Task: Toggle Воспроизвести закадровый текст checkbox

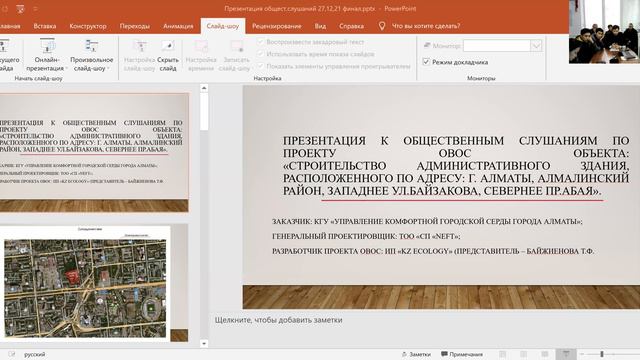Action: click(x=260, y=42)
